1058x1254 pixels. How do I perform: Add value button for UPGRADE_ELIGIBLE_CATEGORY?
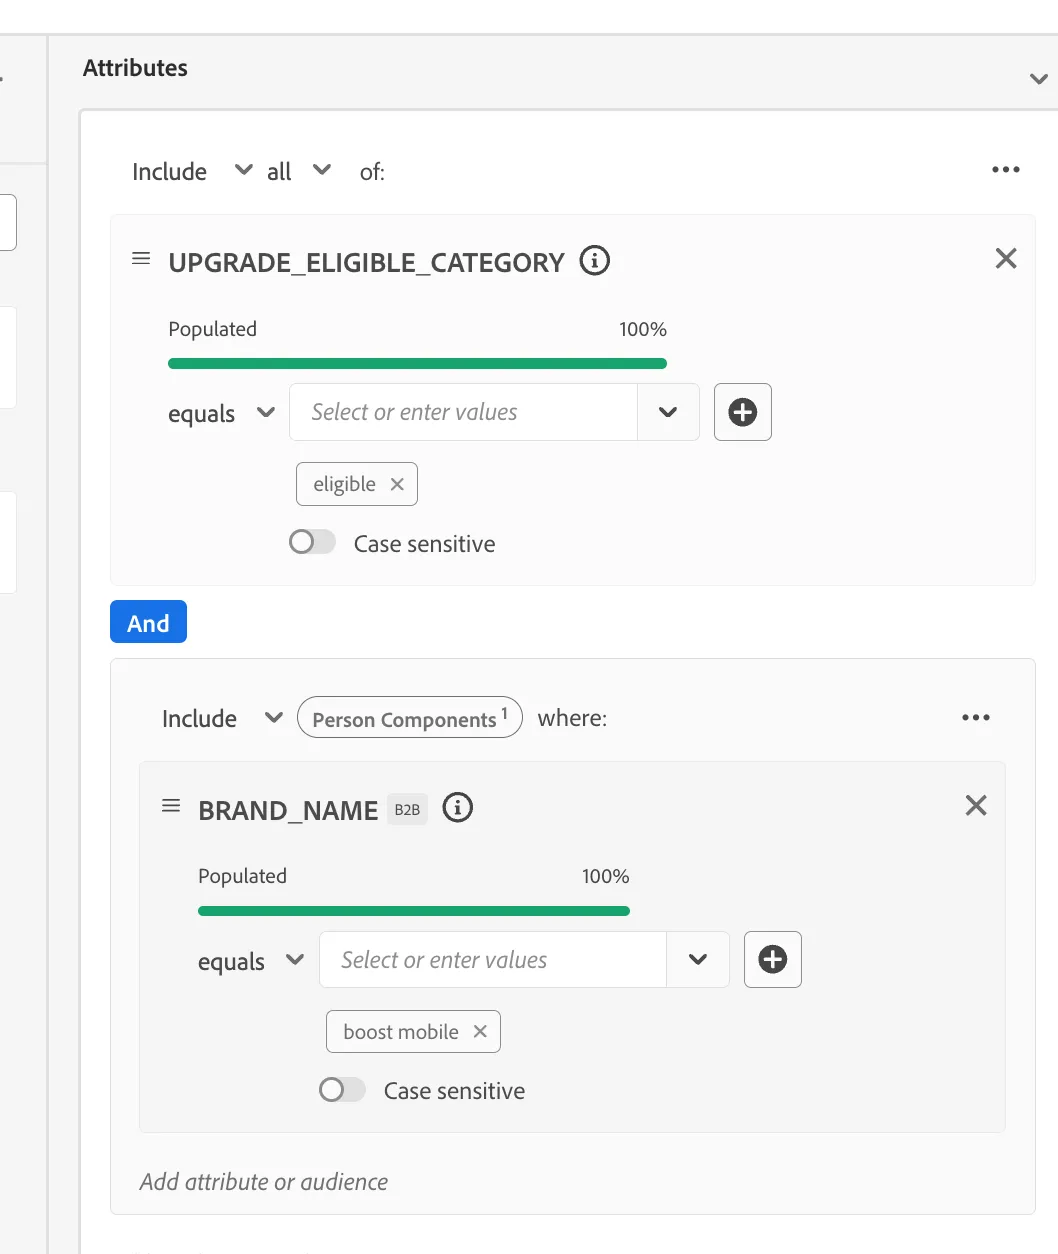(743, 412)
